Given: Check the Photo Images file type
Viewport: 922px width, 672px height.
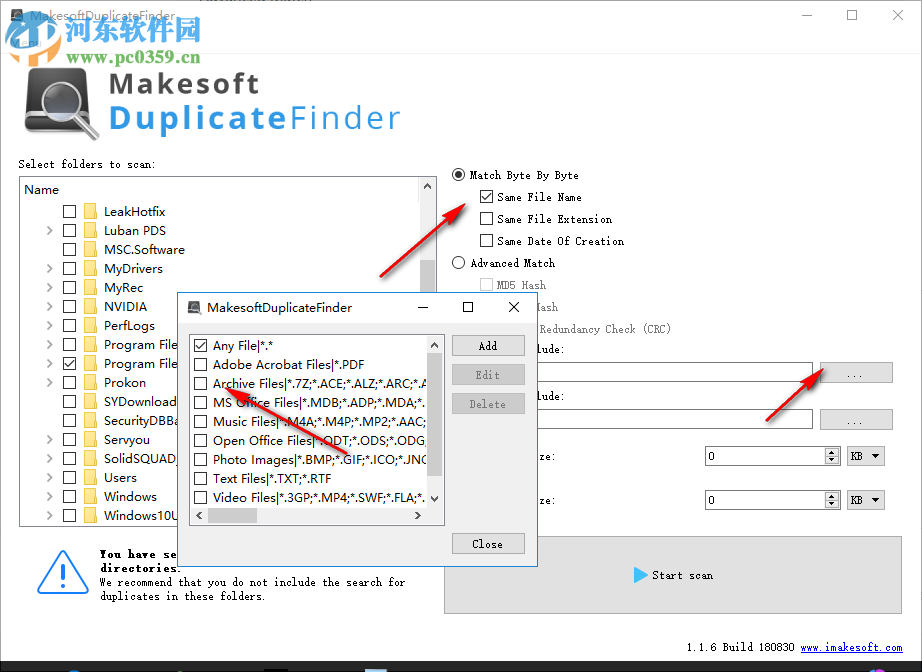Looking at the screenshot, I should (201, 459).
